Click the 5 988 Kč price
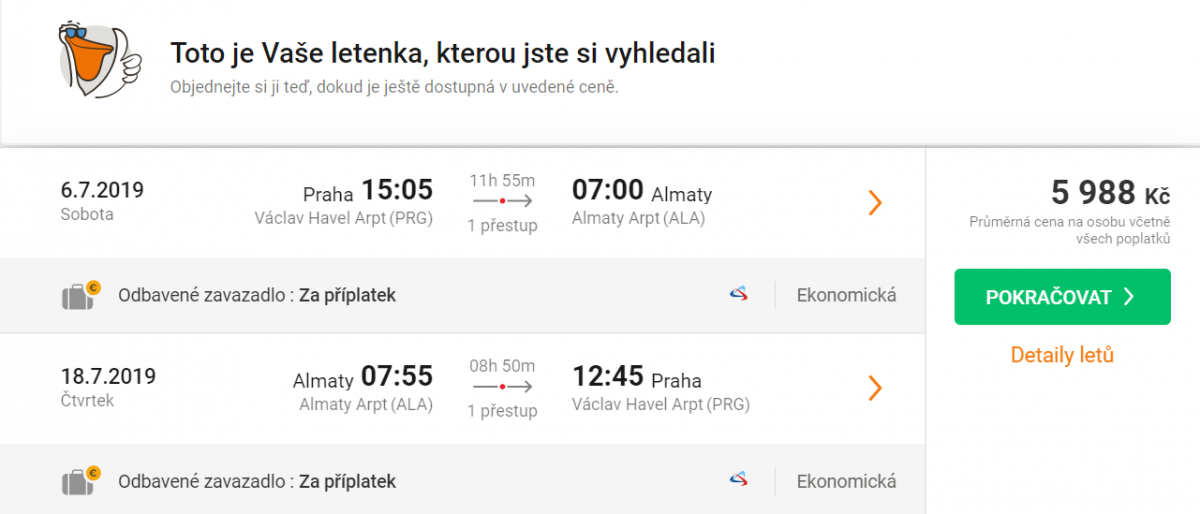Screen dimensions: 1200x514 (x=1110, y=192)
